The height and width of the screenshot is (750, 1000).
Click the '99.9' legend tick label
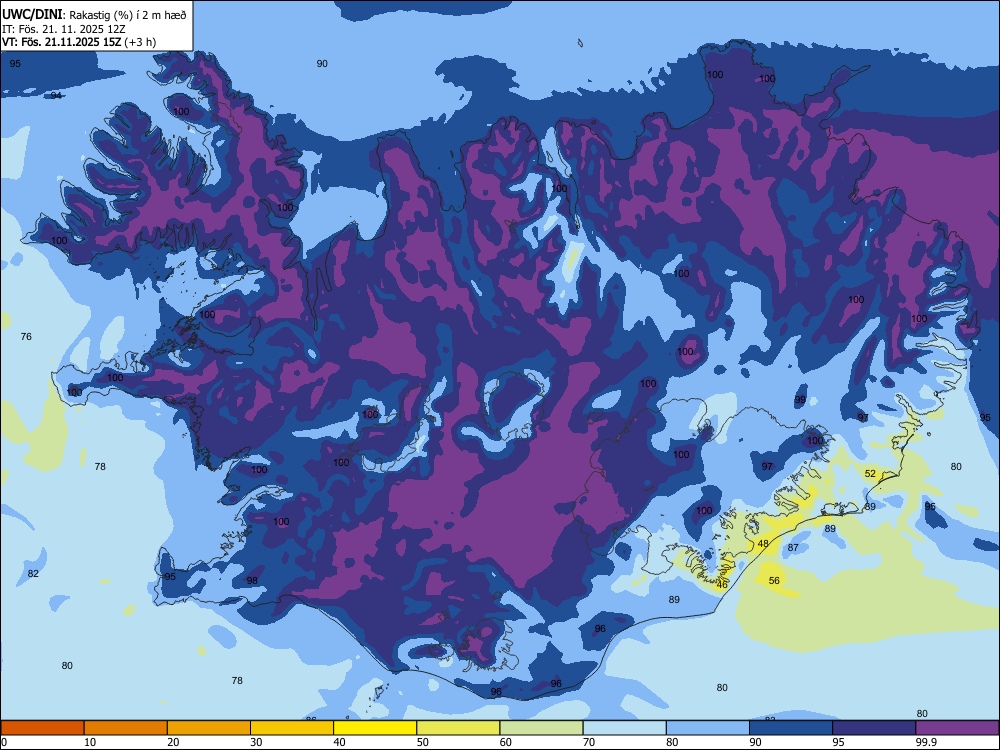tap(925, 742)
